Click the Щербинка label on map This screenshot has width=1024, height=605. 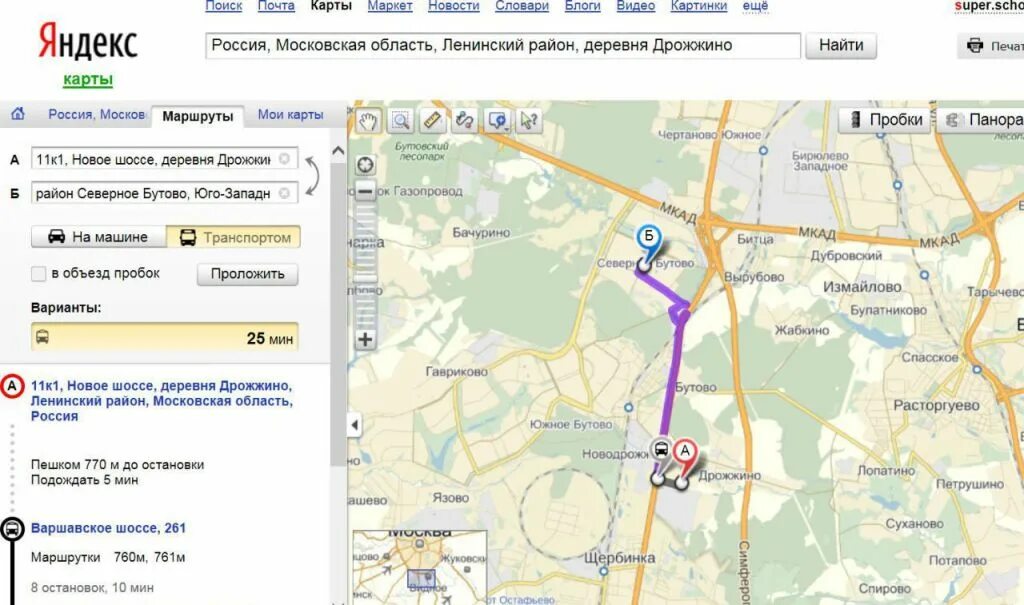(x=619, y=558)
